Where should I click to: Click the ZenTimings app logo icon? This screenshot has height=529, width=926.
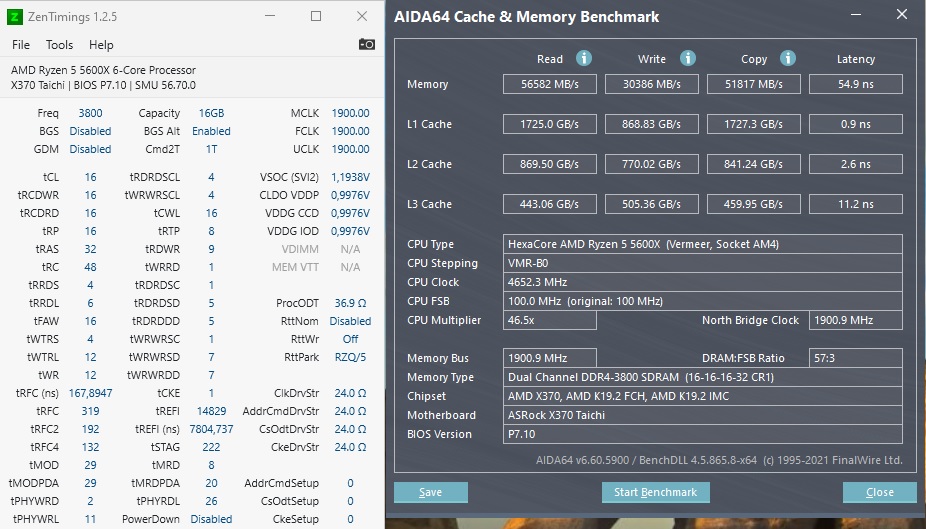[15, 17]
